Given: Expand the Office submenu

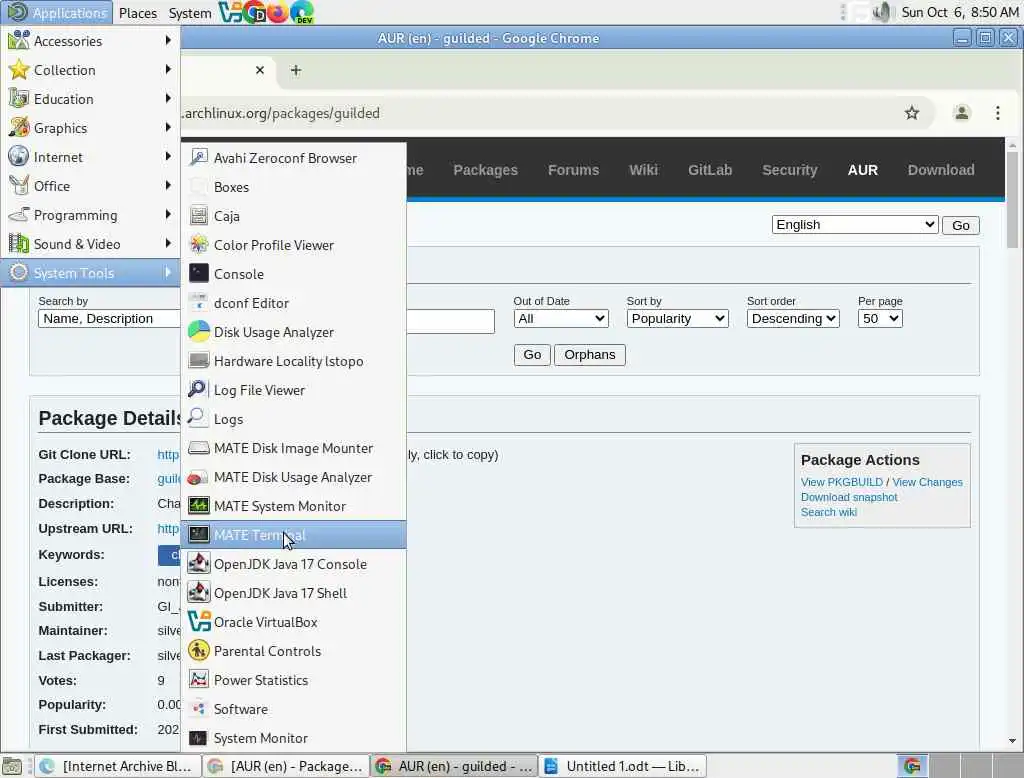Looking at the screenshot, I should [90, 186].
